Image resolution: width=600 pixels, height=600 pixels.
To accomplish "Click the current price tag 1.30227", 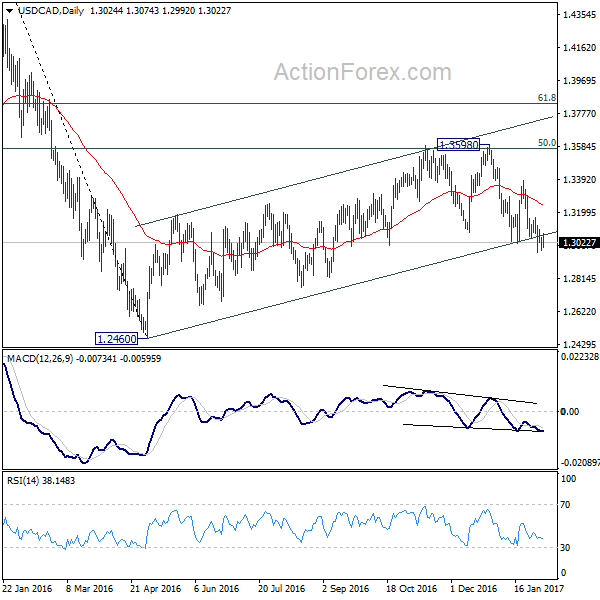I will (579, 243).
